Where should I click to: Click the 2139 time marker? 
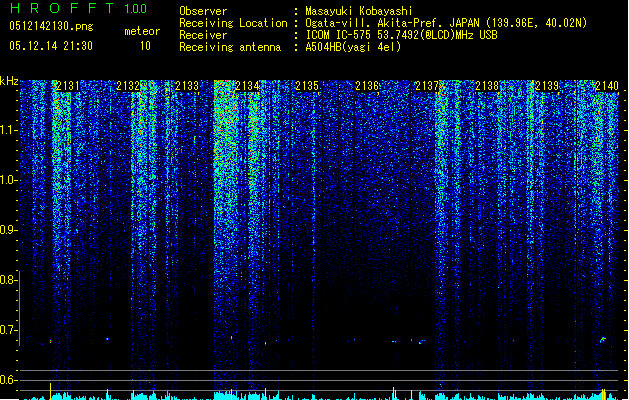(x=547, y=86)
